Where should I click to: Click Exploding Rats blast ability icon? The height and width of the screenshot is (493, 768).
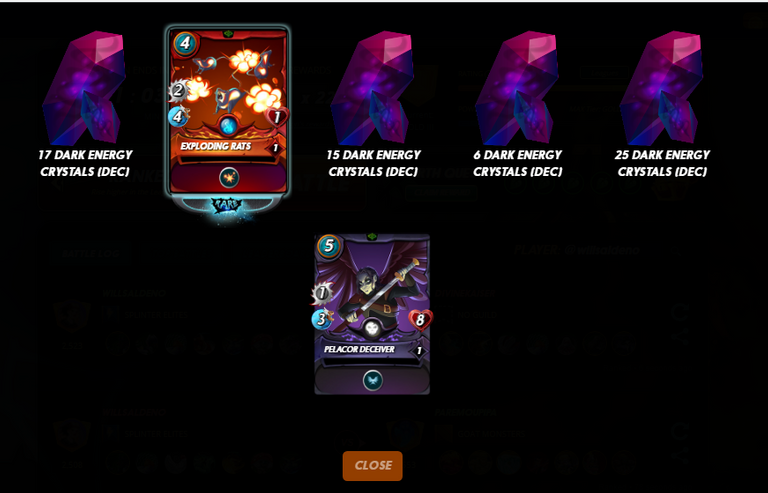(x=229, y=178)
